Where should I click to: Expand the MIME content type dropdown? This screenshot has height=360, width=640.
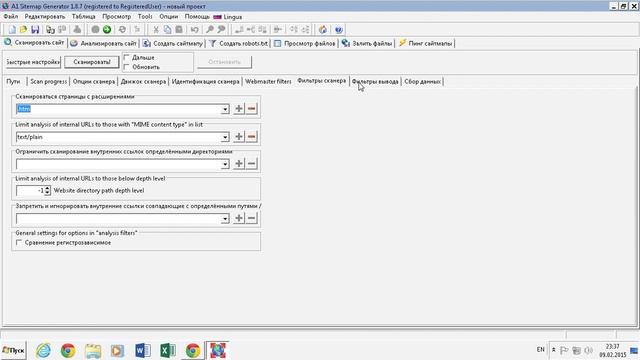tap(225, 137)
